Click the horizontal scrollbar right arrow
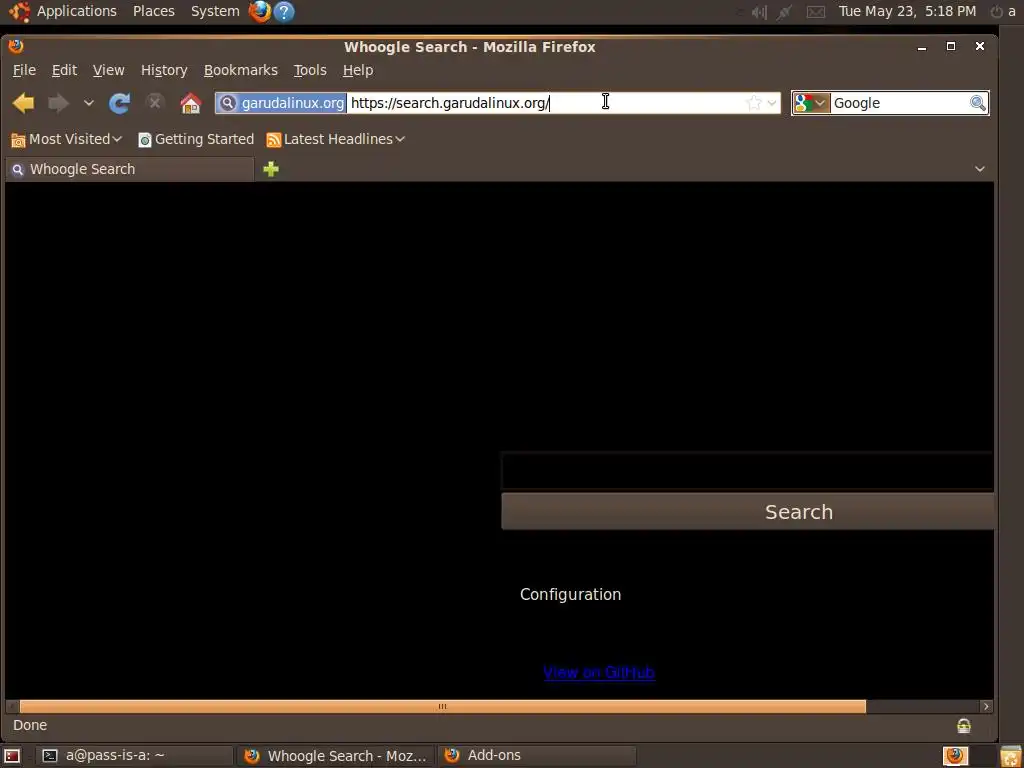This screenshot has width=1024, height=768. click(x=986, y=707)
